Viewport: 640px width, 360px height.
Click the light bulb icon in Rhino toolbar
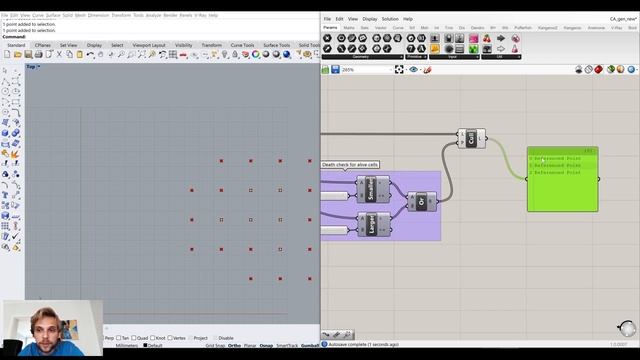click(x=225, y=54)
